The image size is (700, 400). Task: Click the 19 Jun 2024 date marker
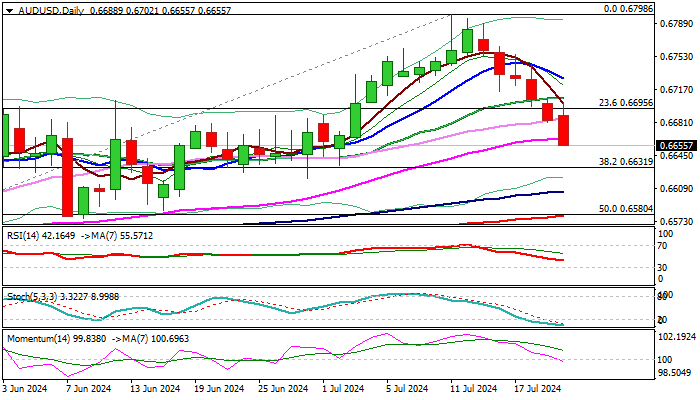point(220,388)
